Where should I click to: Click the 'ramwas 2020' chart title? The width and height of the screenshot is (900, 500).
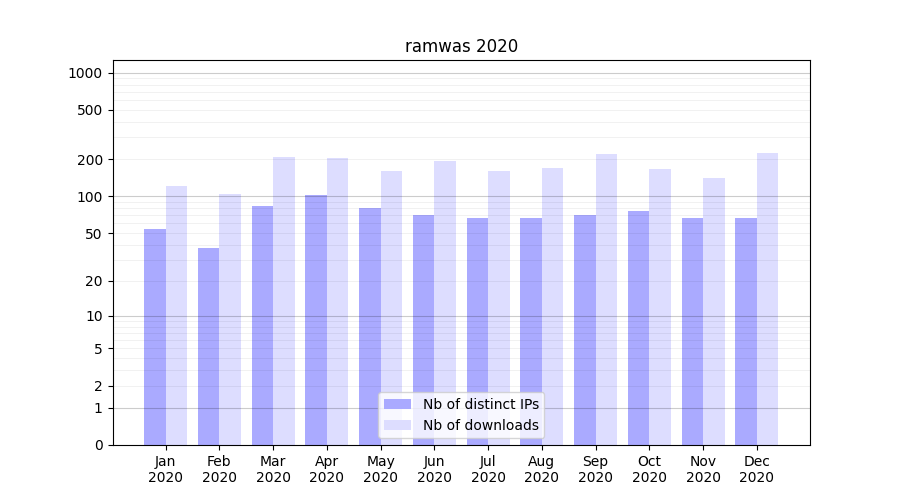(461, 46)
